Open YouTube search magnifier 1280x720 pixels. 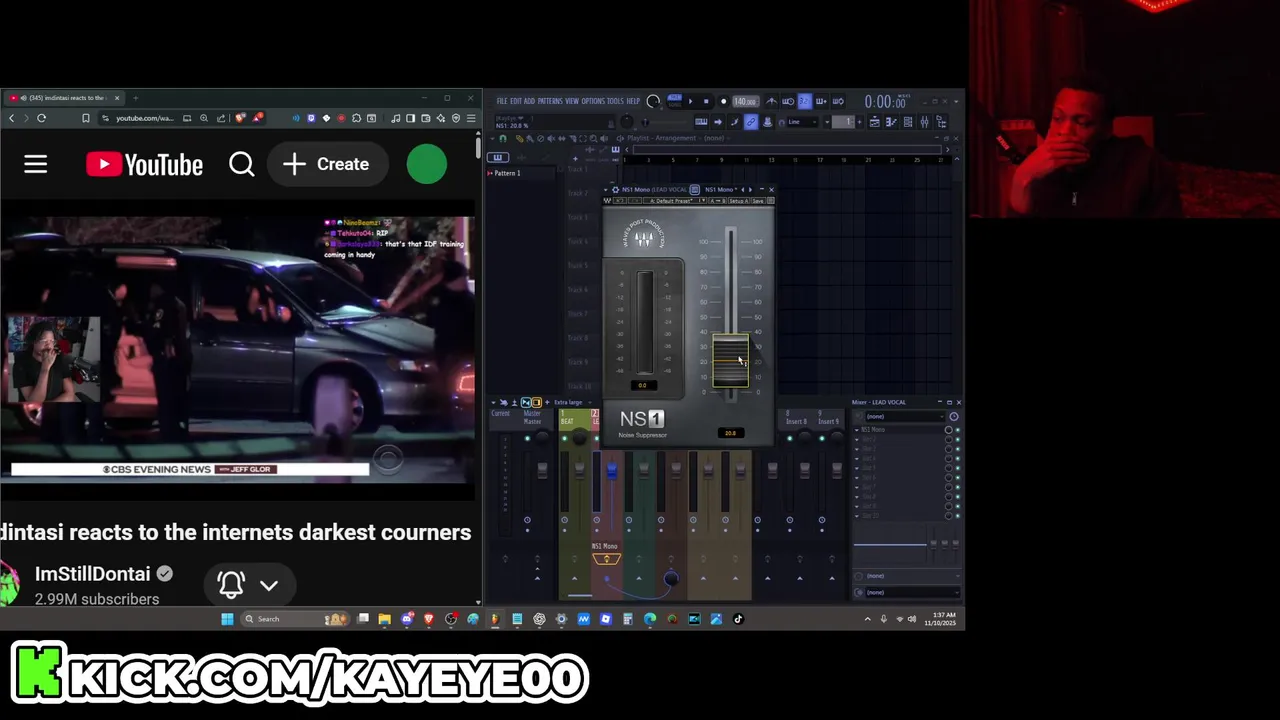tap(242, 164)
